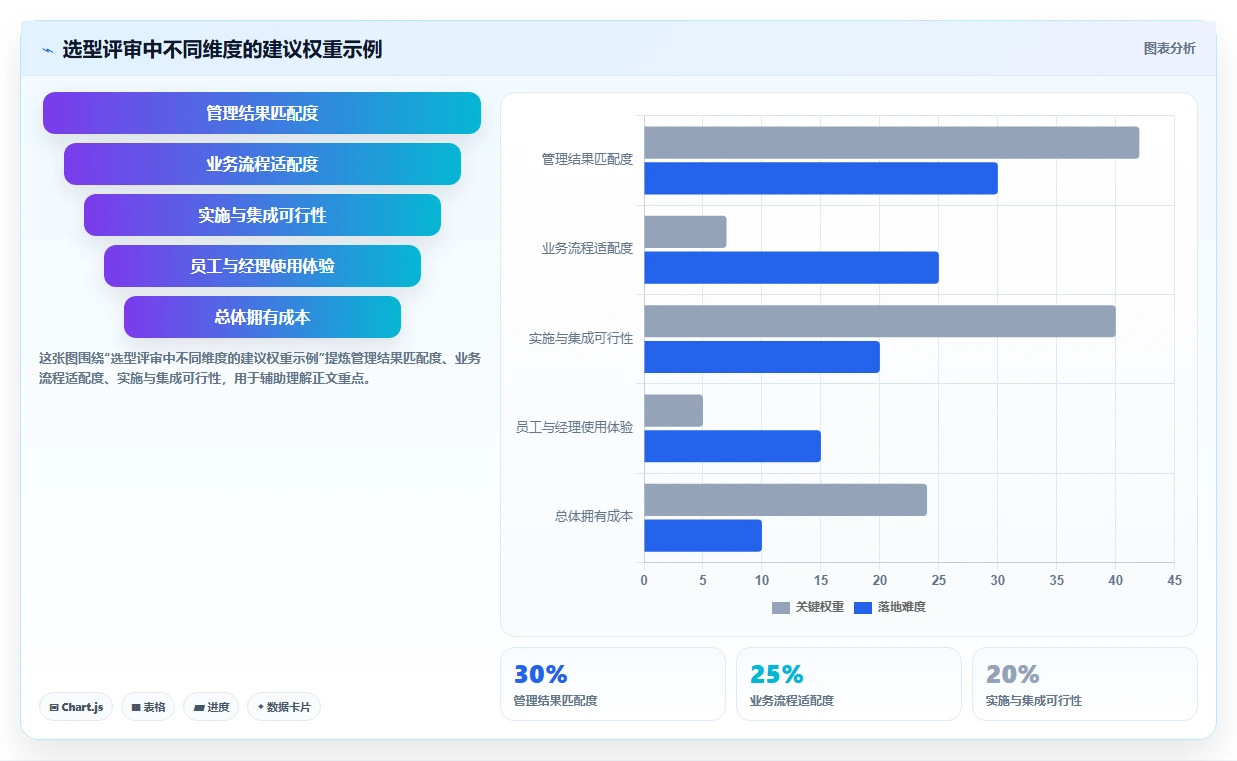Click the blue bar for 管理结果匹配度
Screen dimensions: 1237x761
tap(821, 179)
